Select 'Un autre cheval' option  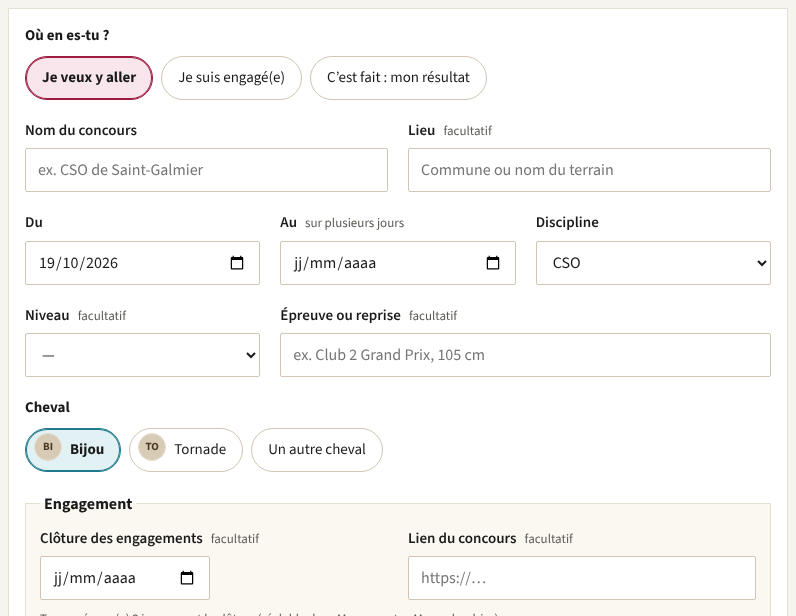coord(317,449)
